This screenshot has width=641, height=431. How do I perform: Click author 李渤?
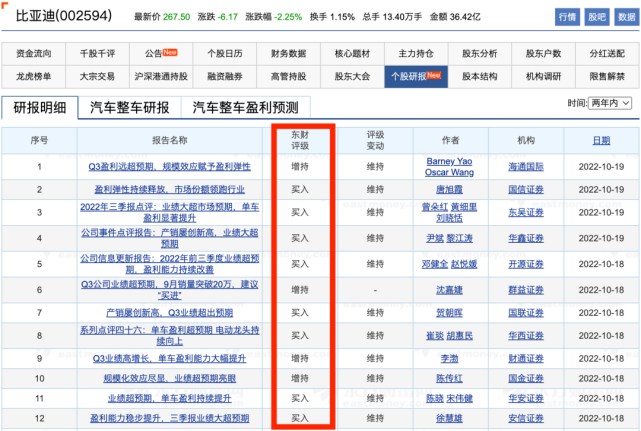tap(449, 359)
